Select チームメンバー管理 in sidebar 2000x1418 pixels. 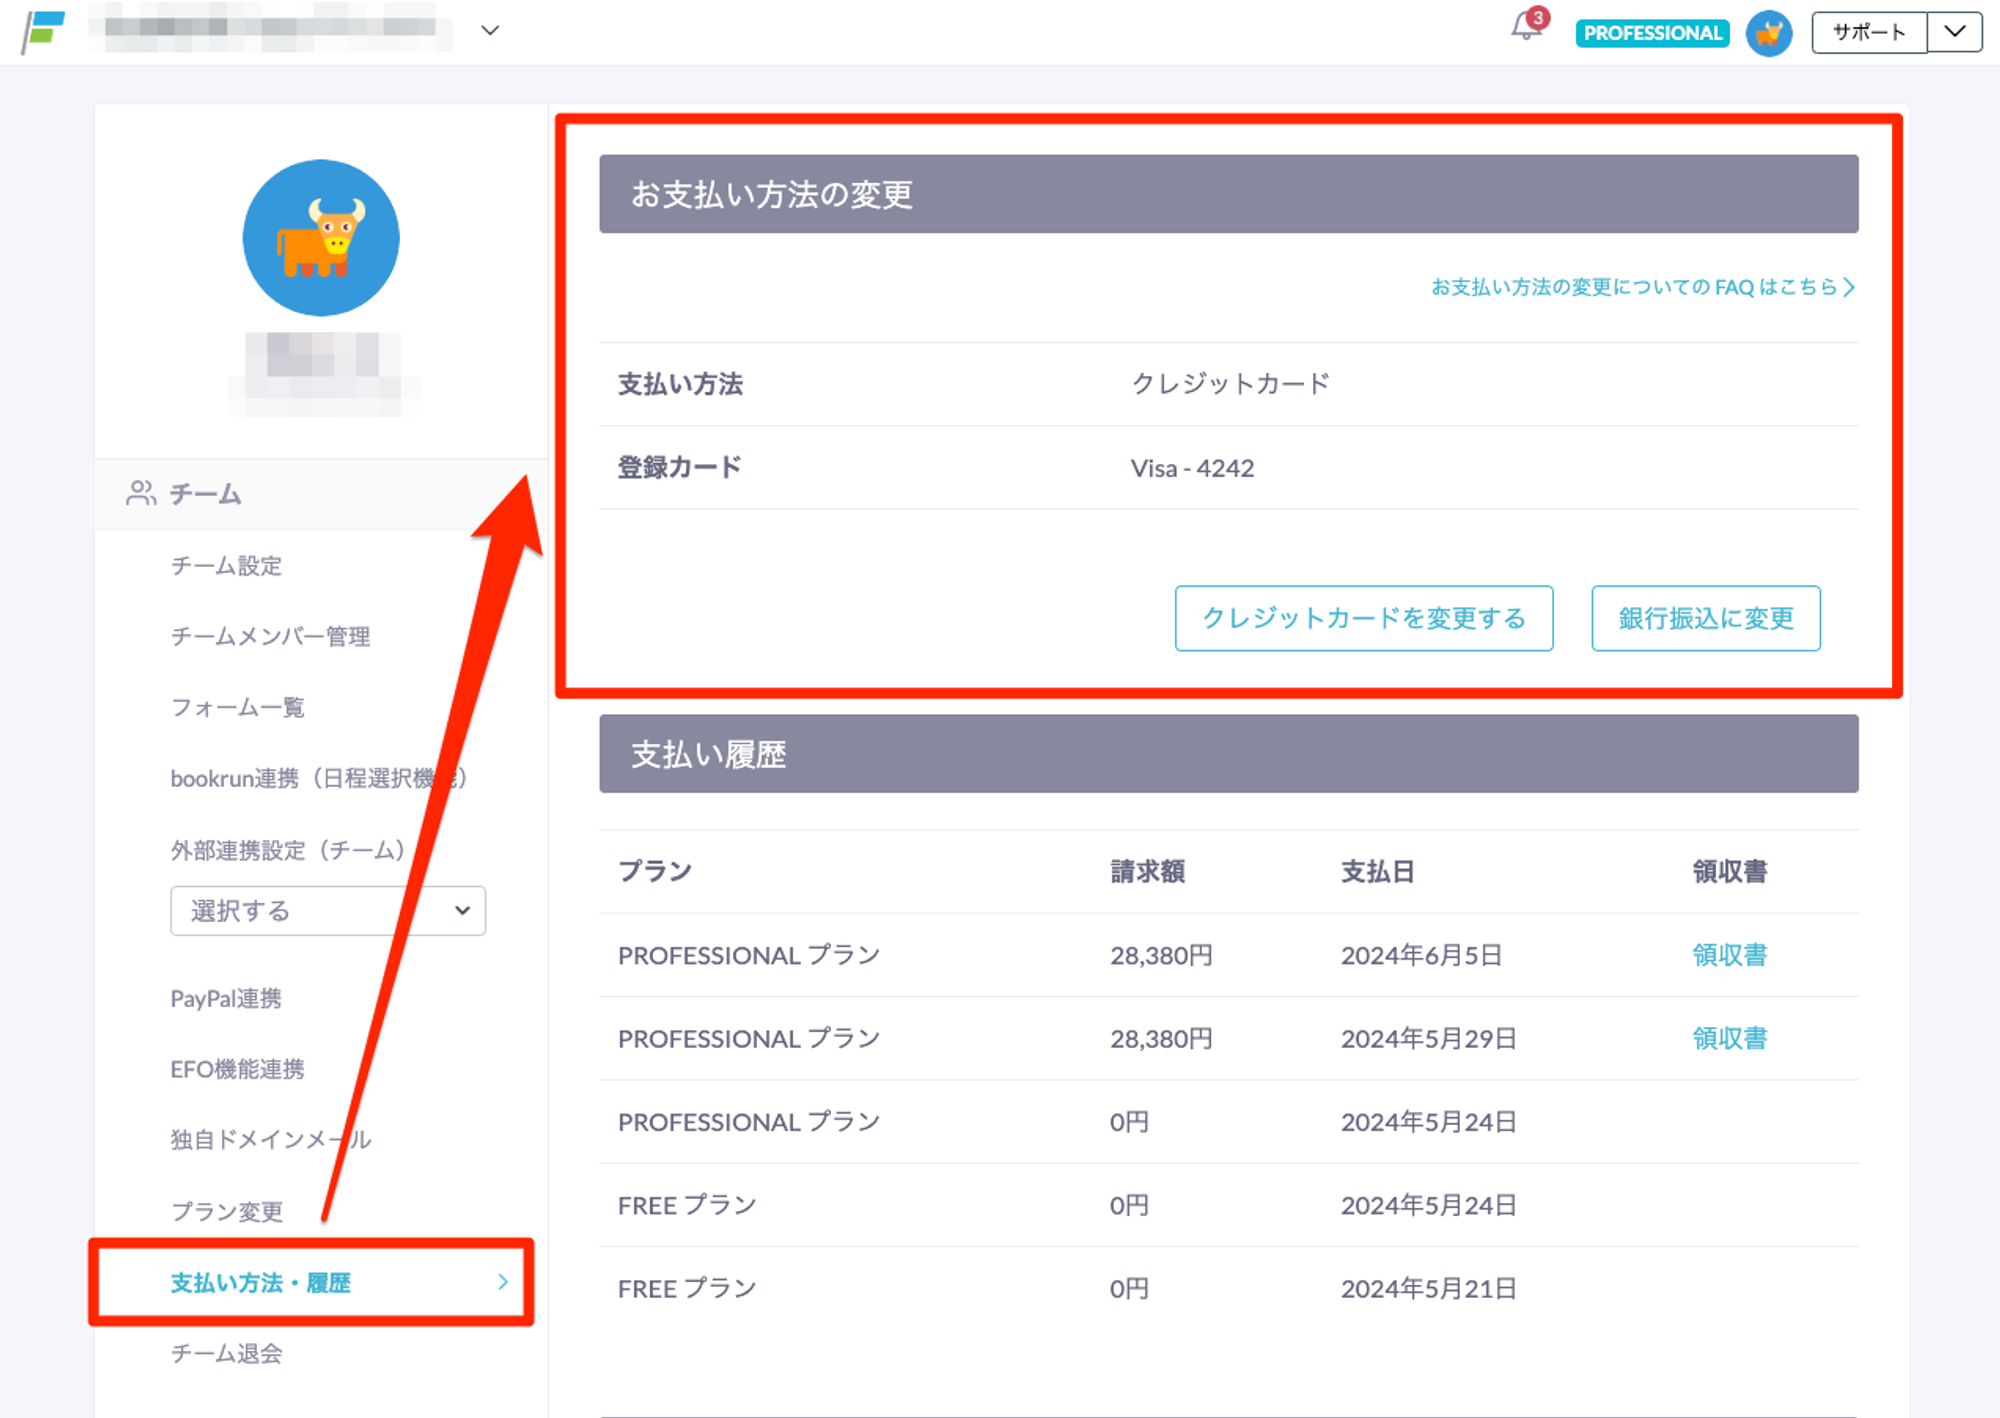coord(270,637)
